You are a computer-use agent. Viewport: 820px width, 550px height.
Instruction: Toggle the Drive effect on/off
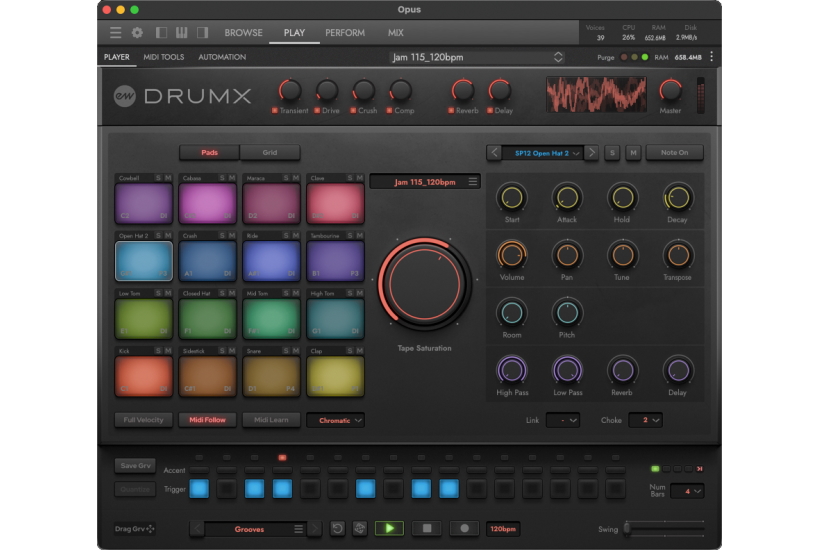click(317, 111)
